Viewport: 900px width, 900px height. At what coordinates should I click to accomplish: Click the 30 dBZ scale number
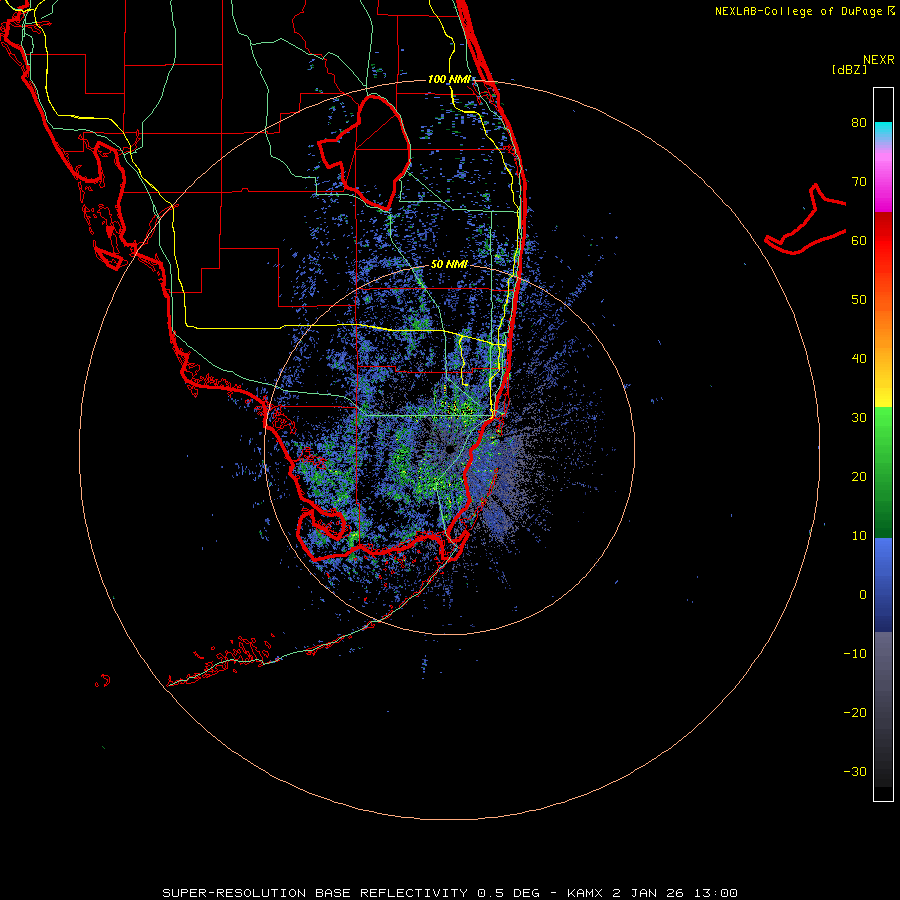coord(859,417)
